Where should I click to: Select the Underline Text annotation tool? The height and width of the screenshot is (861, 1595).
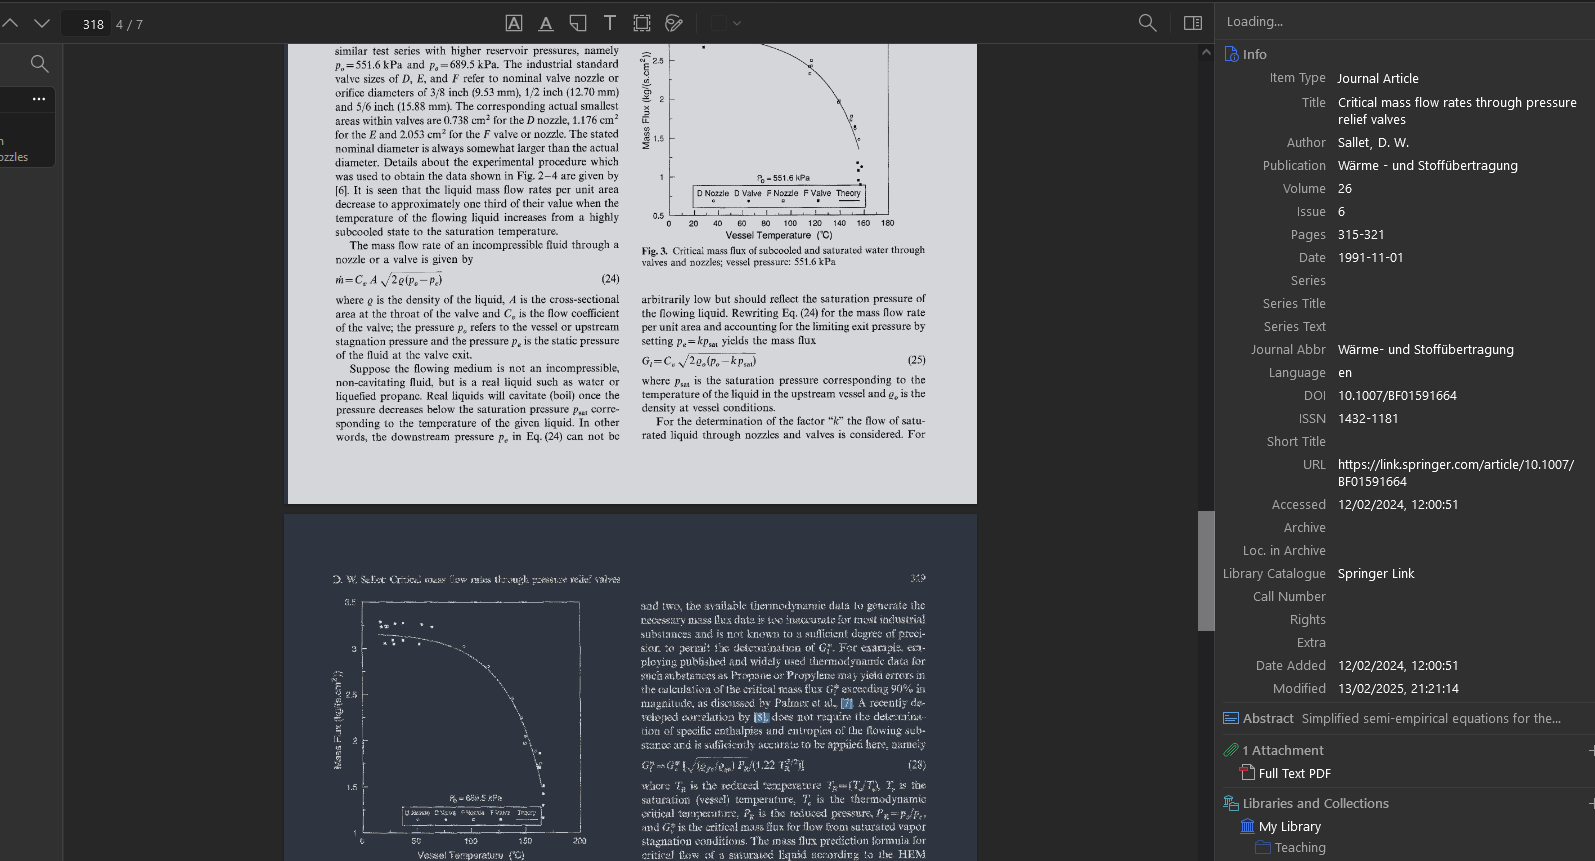tap(546, 23)
